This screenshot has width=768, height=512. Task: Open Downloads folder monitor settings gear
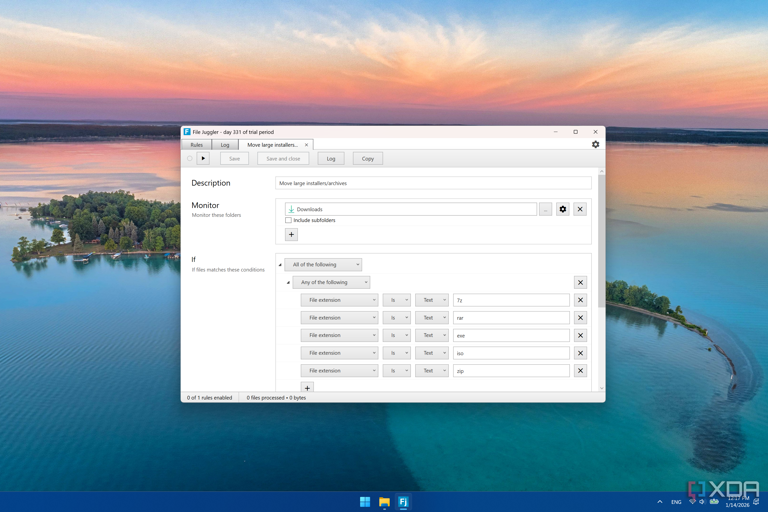[563, 209]
